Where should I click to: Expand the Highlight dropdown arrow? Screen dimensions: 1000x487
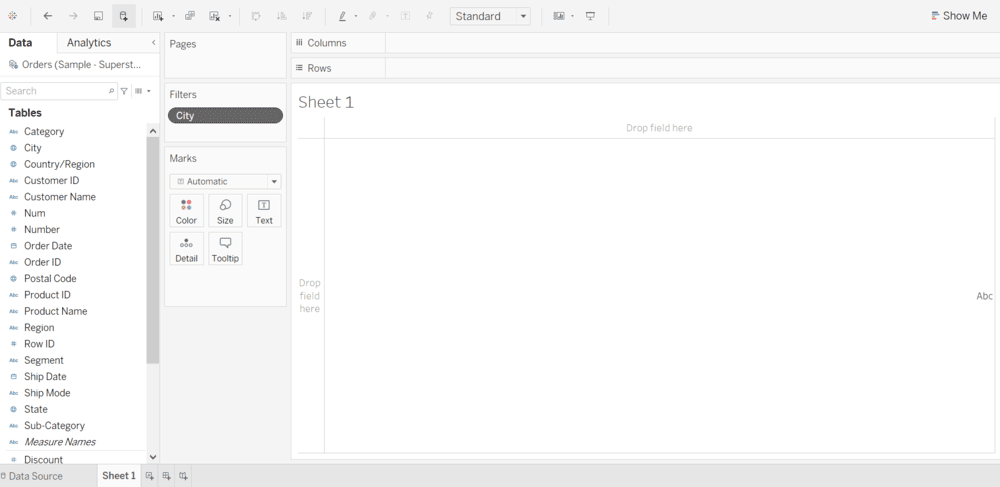355,16
